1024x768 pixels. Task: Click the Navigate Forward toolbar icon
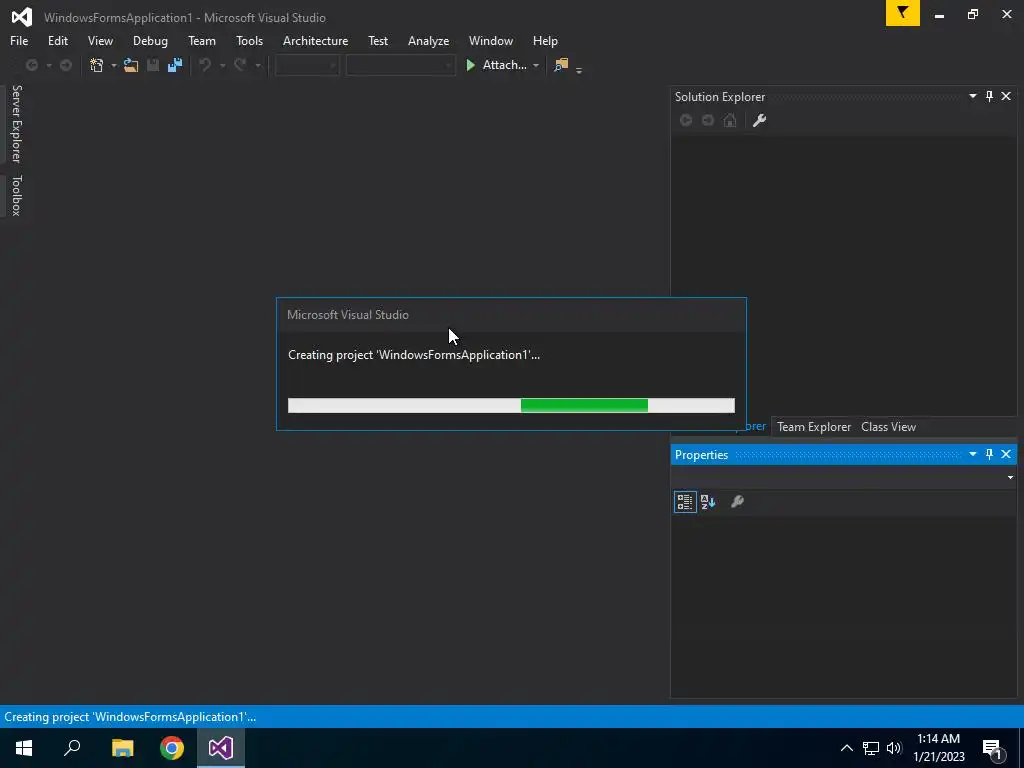[x=66, y=65]
